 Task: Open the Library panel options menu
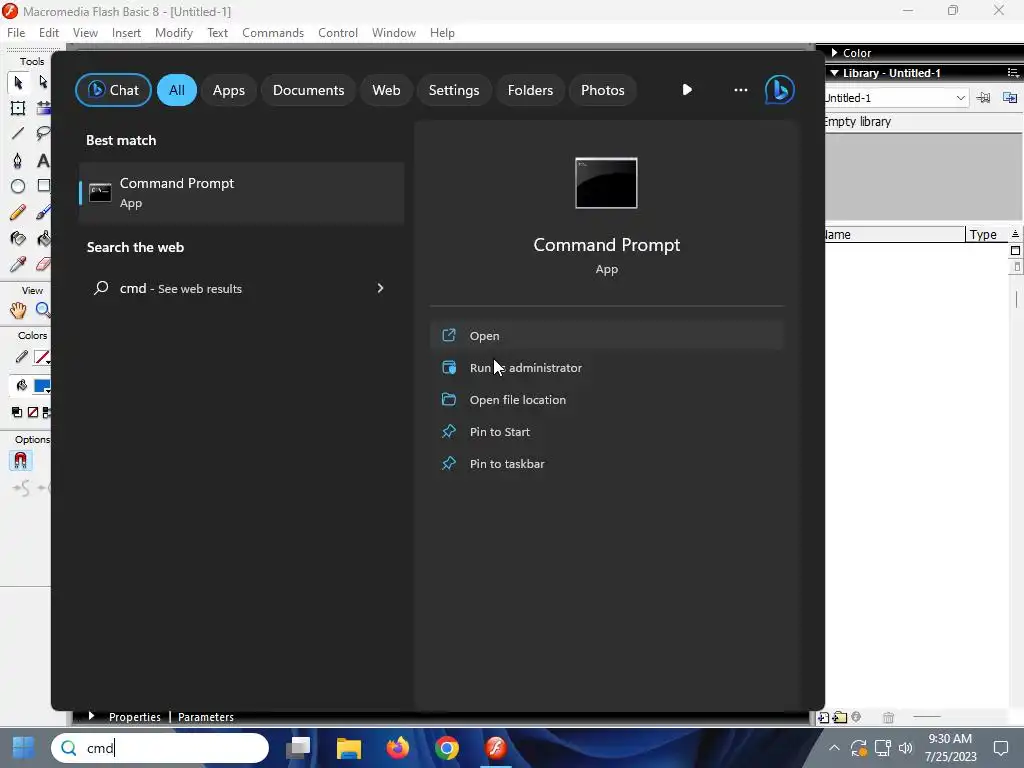click(1013, 72)
